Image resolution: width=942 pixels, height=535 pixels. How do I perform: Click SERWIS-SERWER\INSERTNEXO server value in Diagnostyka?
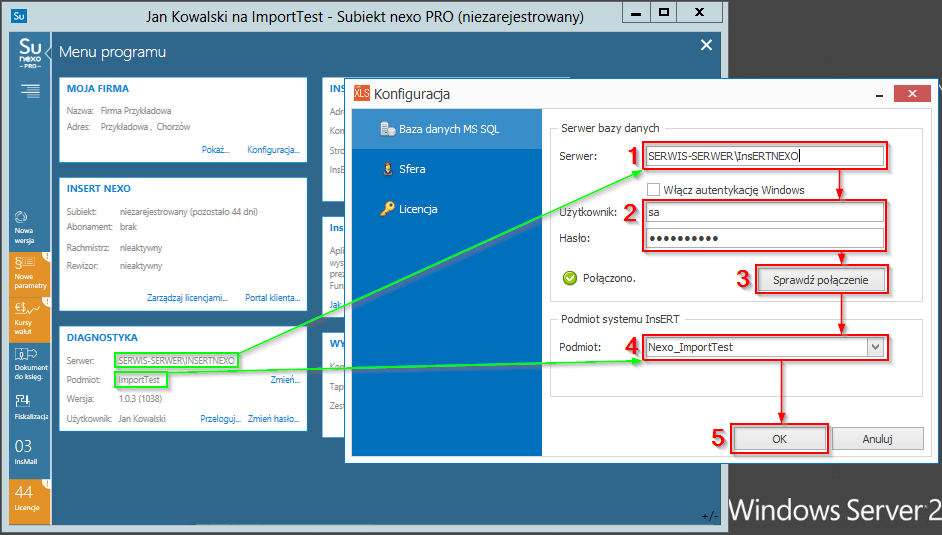tap(177, 360)
